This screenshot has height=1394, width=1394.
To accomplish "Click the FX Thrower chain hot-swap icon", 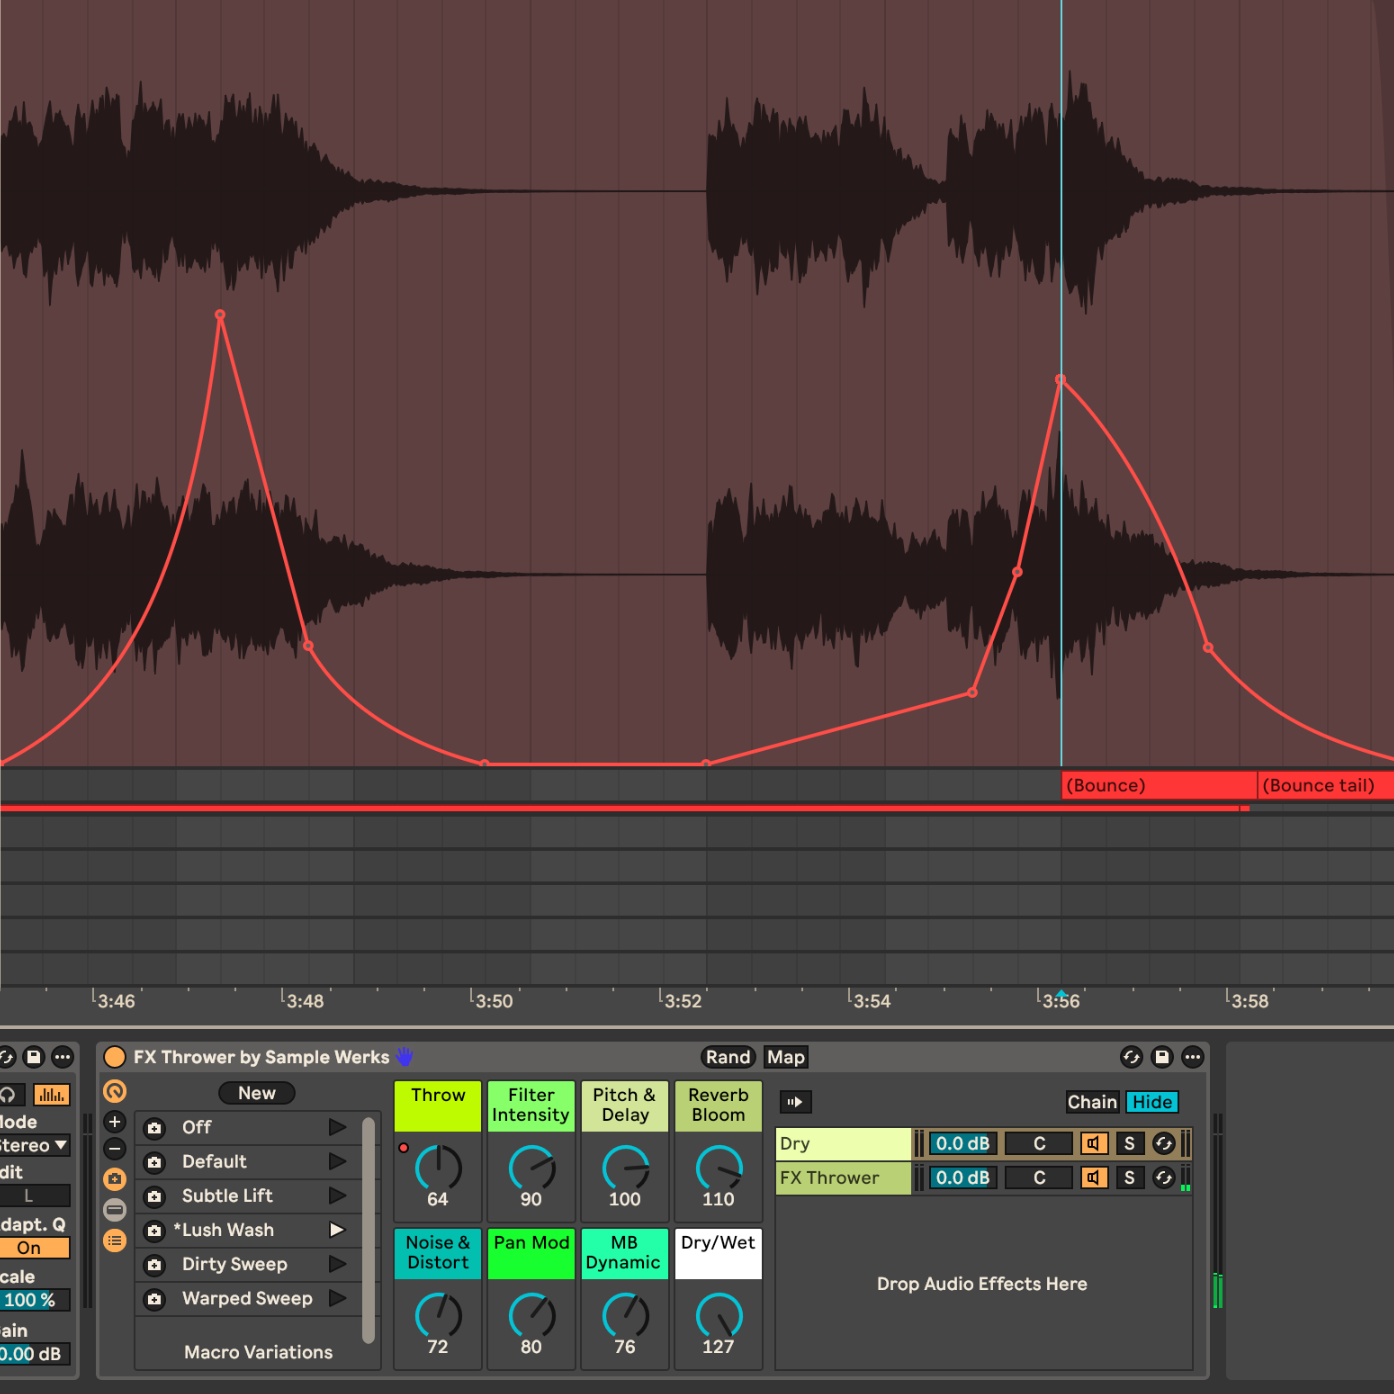I will click(1163, 1178).
